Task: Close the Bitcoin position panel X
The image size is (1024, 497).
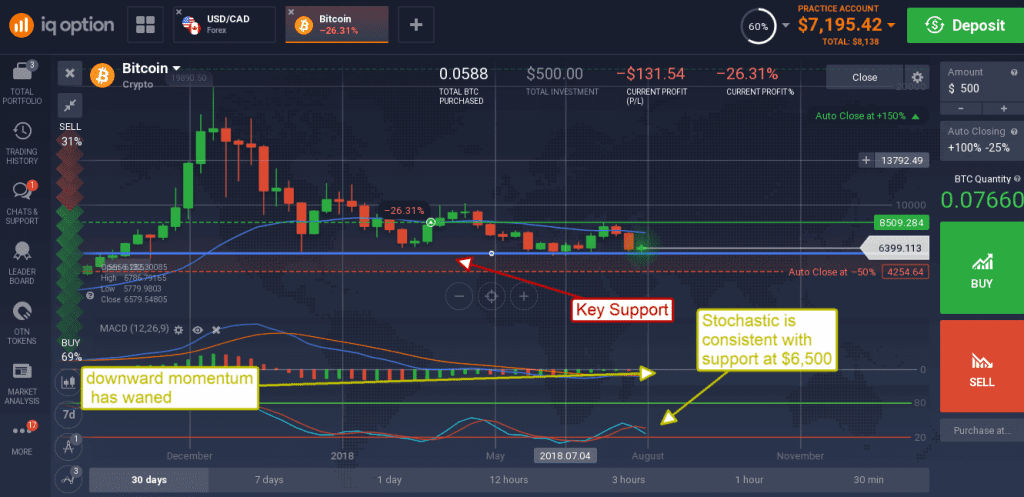Action: click(70, 73)
